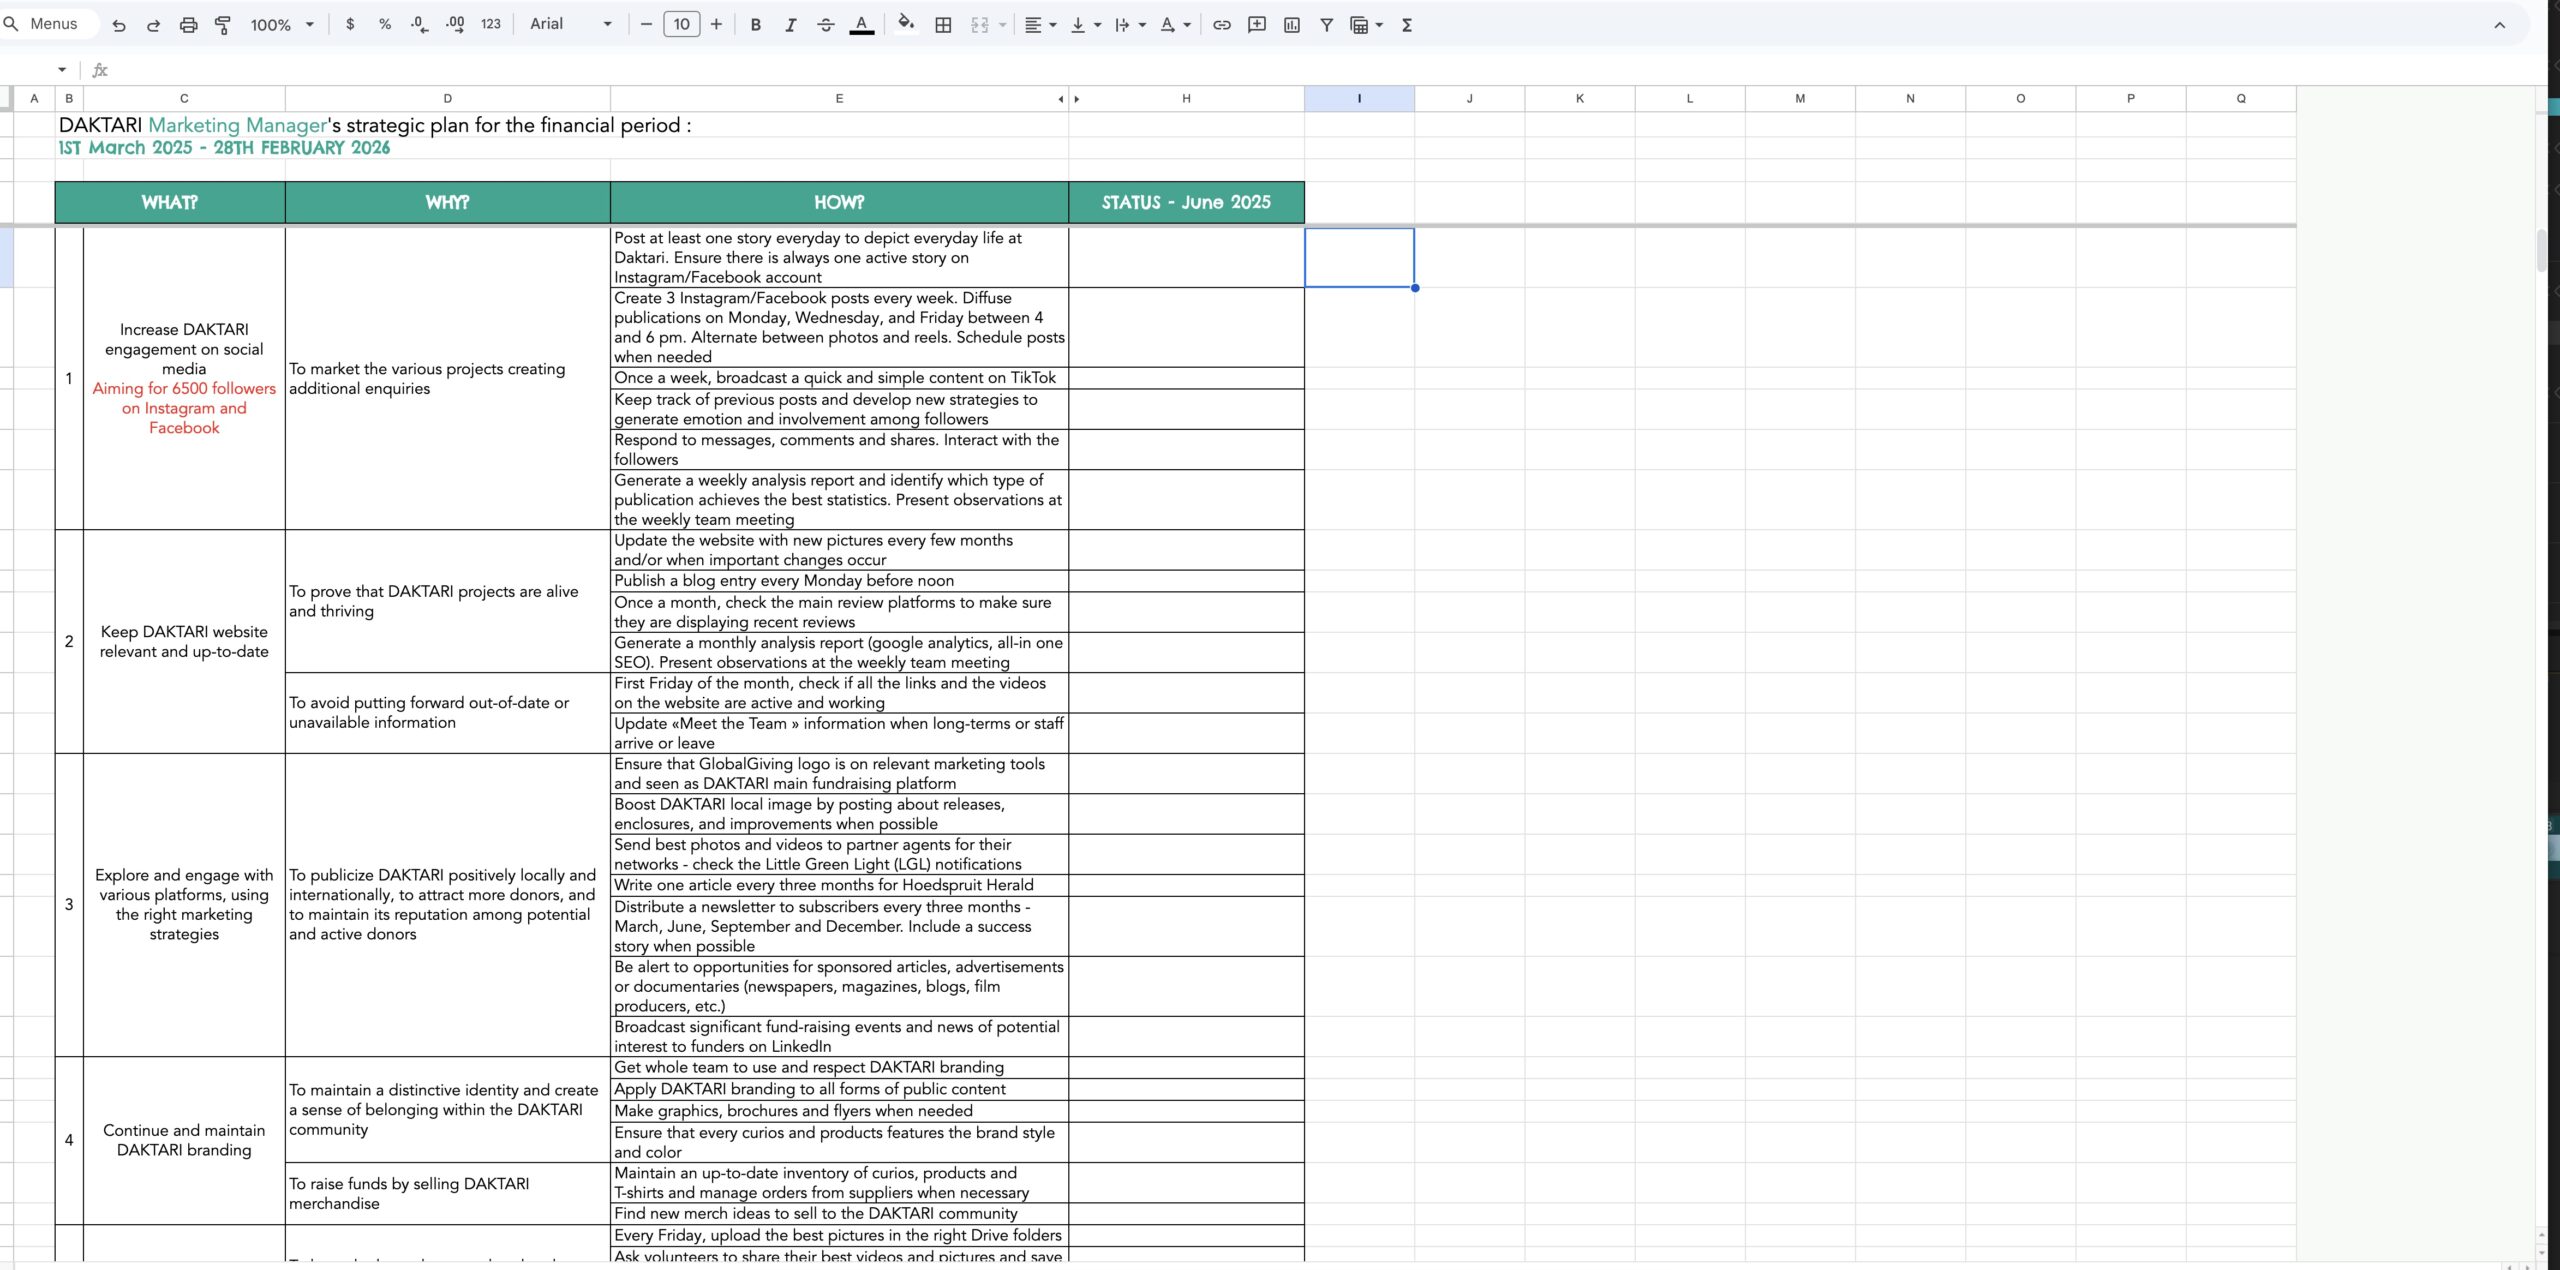Decrease decimal places
Viewport: 2560px width, 1270px height.
pyautogui.click(x=420, y=24)
